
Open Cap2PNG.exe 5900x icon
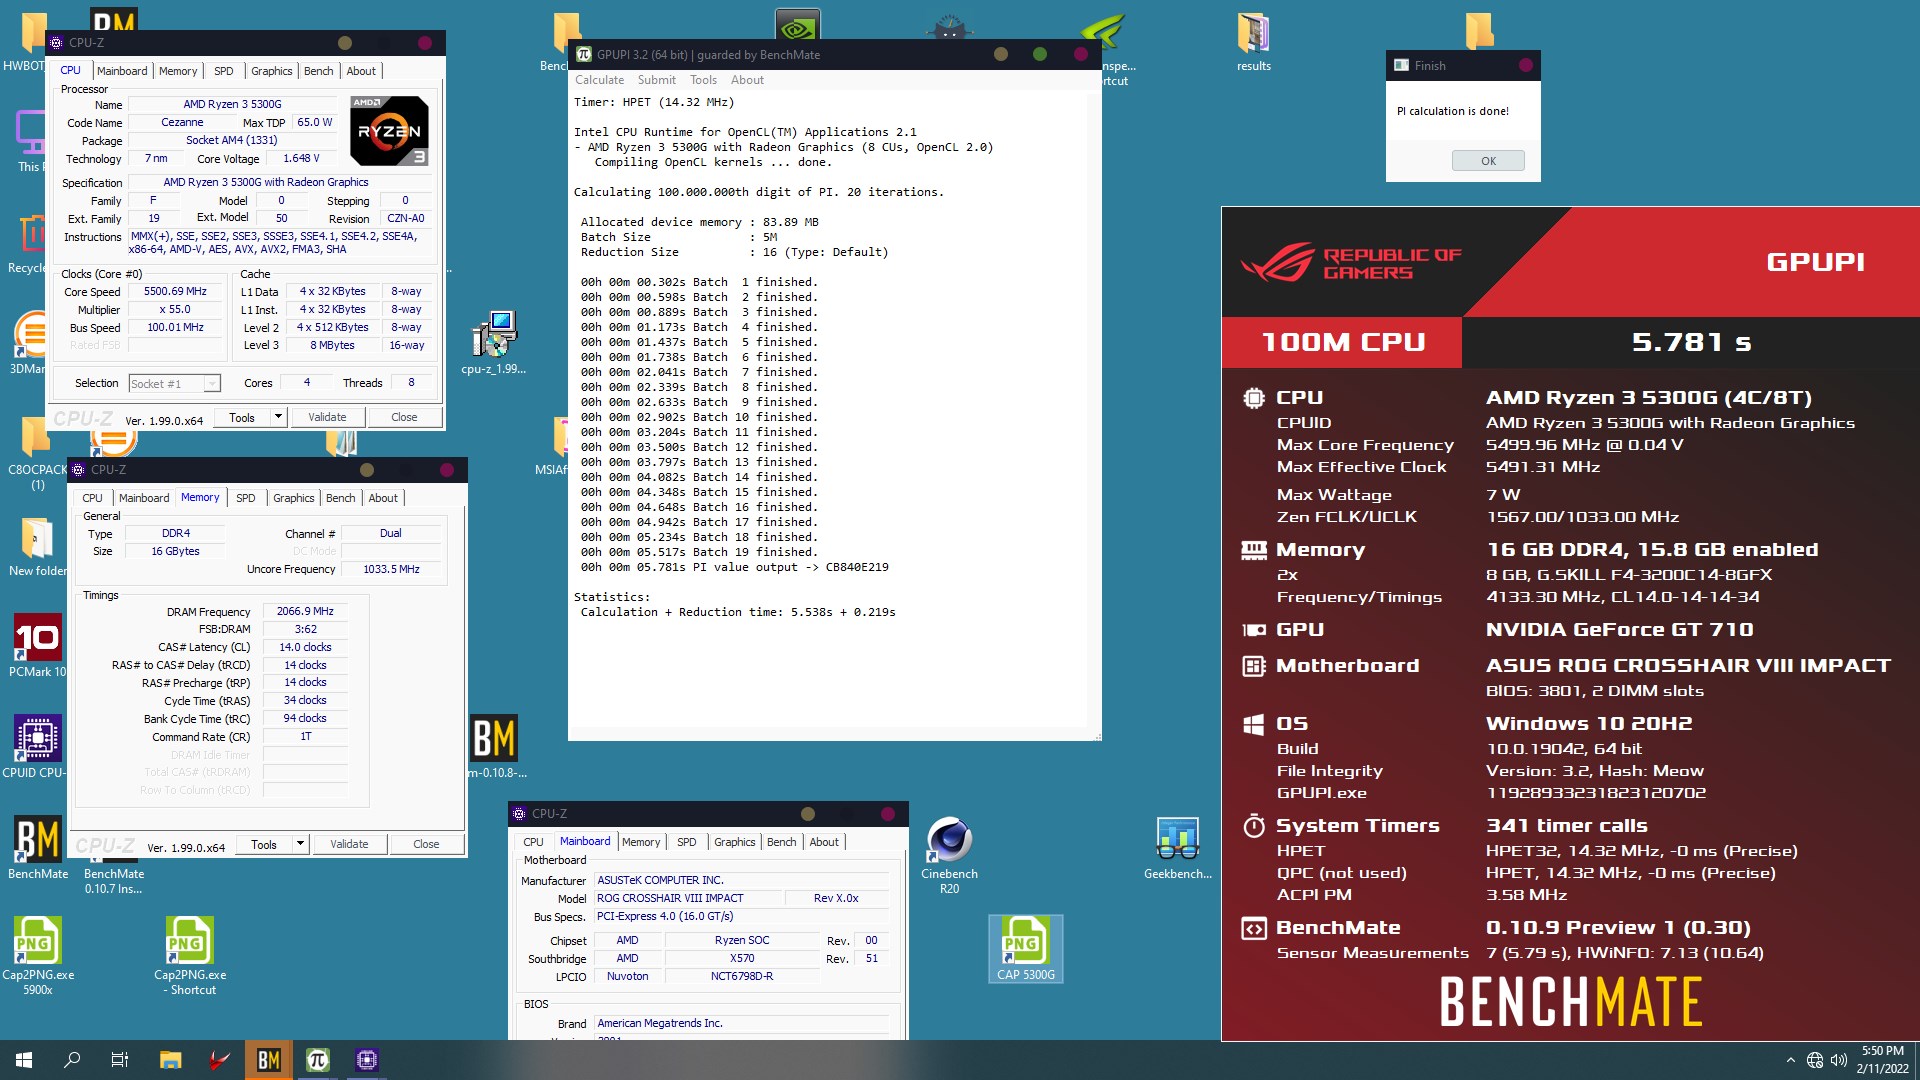(38, 955)
